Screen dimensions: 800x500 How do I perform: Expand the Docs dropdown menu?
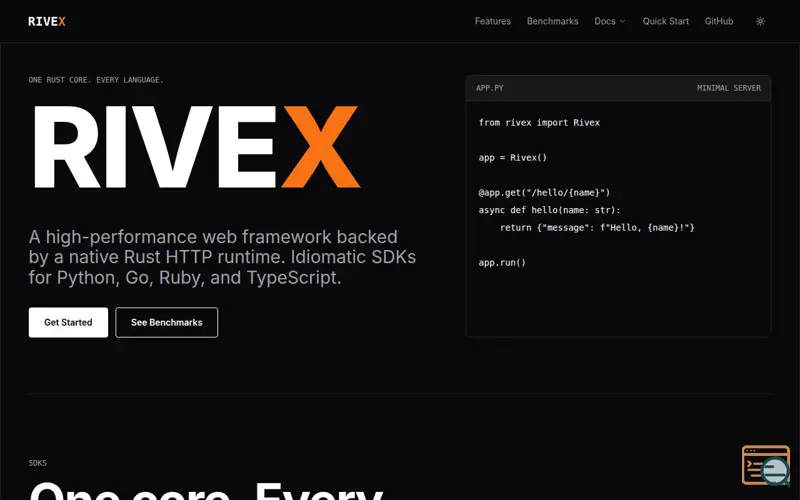coord(610,21)
